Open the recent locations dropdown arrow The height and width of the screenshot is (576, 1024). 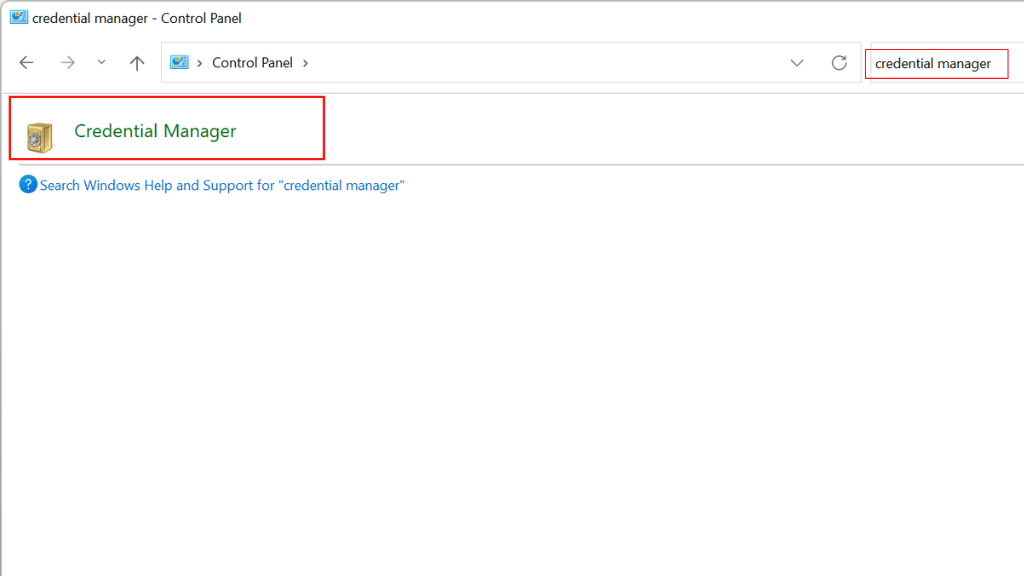[x=101, y=63]
